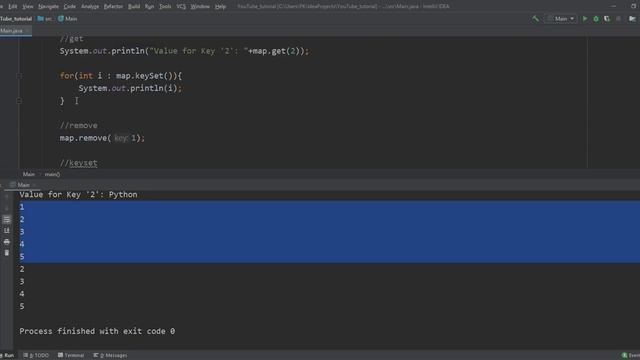The height and width of the screenshot is (360, 640).
Task: Open the Tools menu
Action: coord(165,7)
